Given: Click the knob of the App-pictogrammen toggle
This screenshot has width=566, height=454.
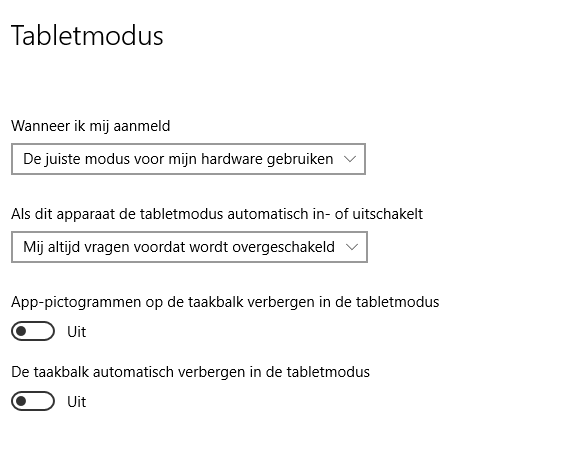Looking at the screenshot, I should [x=22, y=331].
